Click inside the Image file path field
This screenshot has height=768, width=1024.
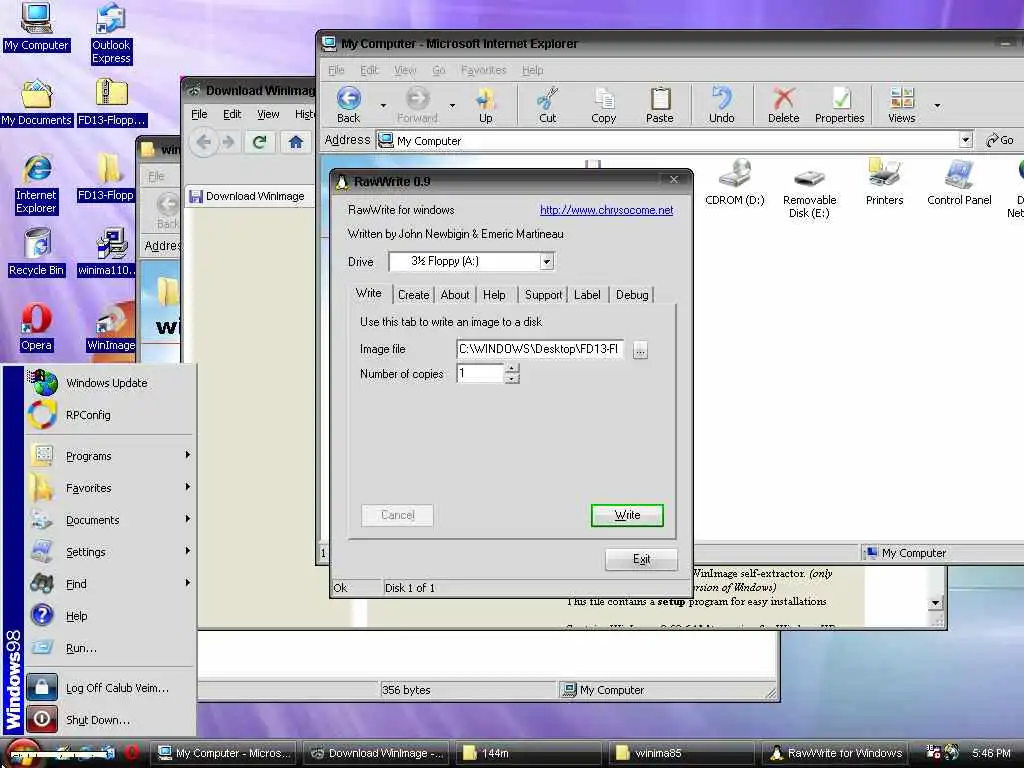(x=540, y=349)
